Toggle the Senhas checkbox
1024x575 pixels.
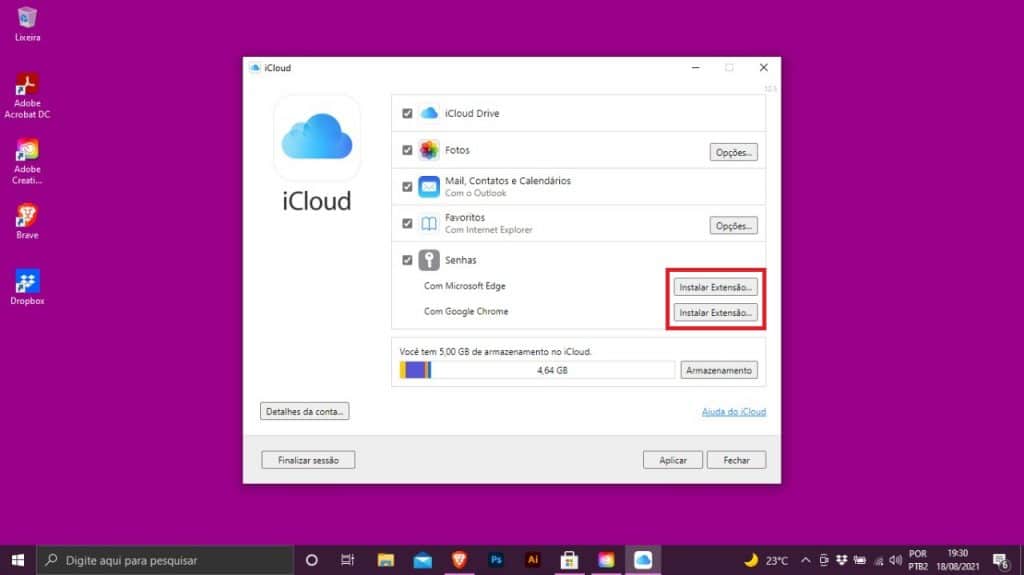coord(408,260)
